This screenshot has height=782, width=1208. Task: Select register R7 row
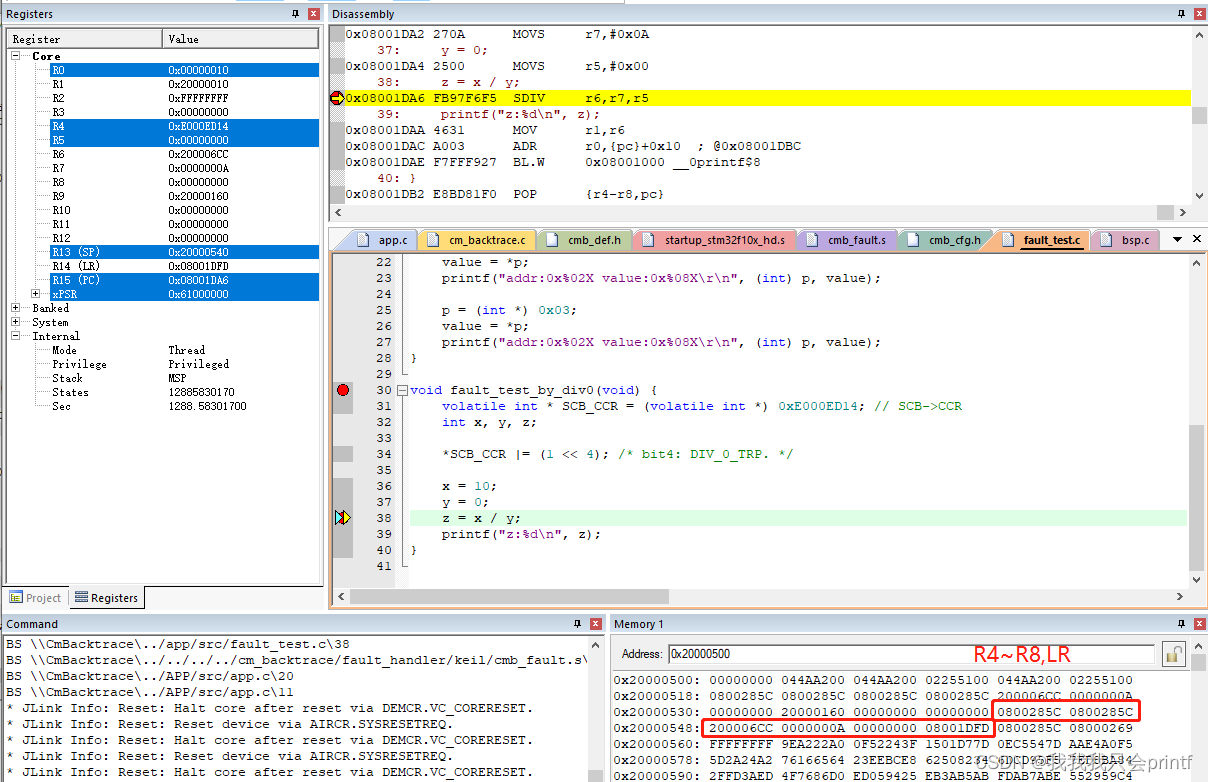(185, 168)
